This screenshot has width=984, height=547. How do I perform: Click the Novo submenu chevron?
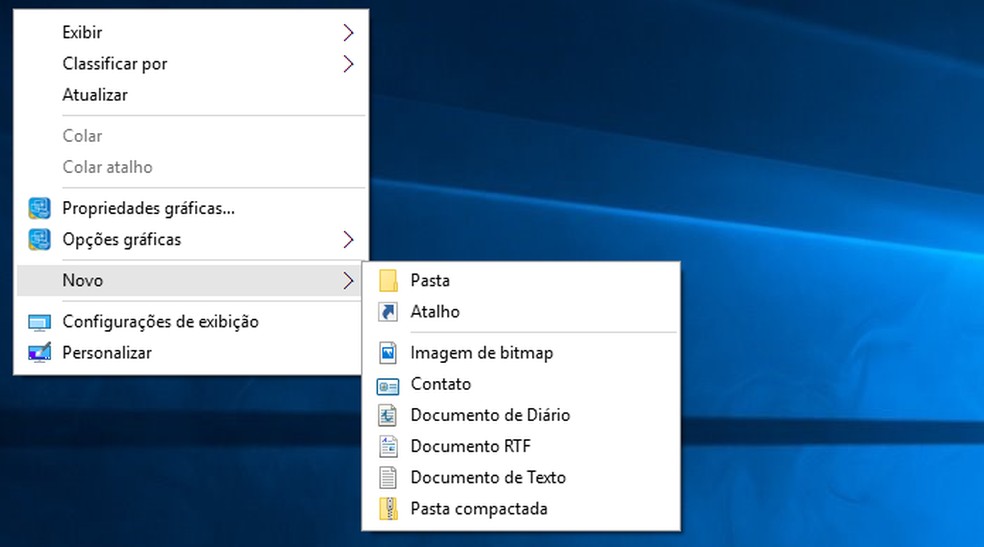coord(348,281)
